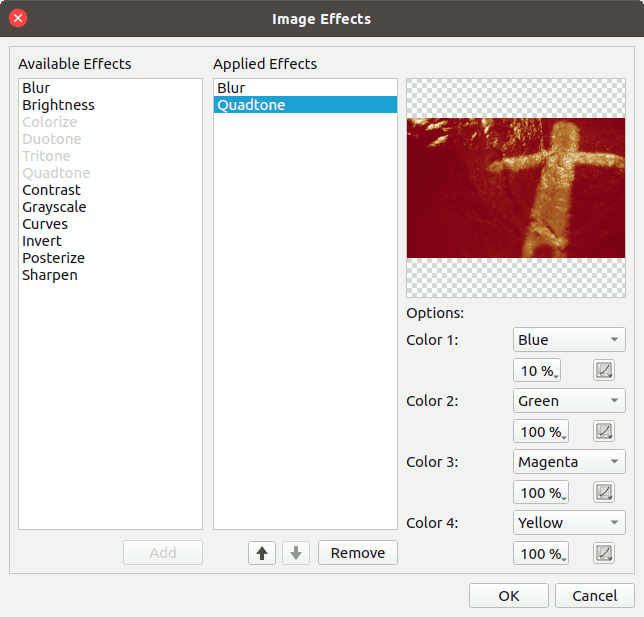The height and width of the screenshot is (617, 644).
Task: Open curve editor for Color 3 shade
Action: (604, 493)
